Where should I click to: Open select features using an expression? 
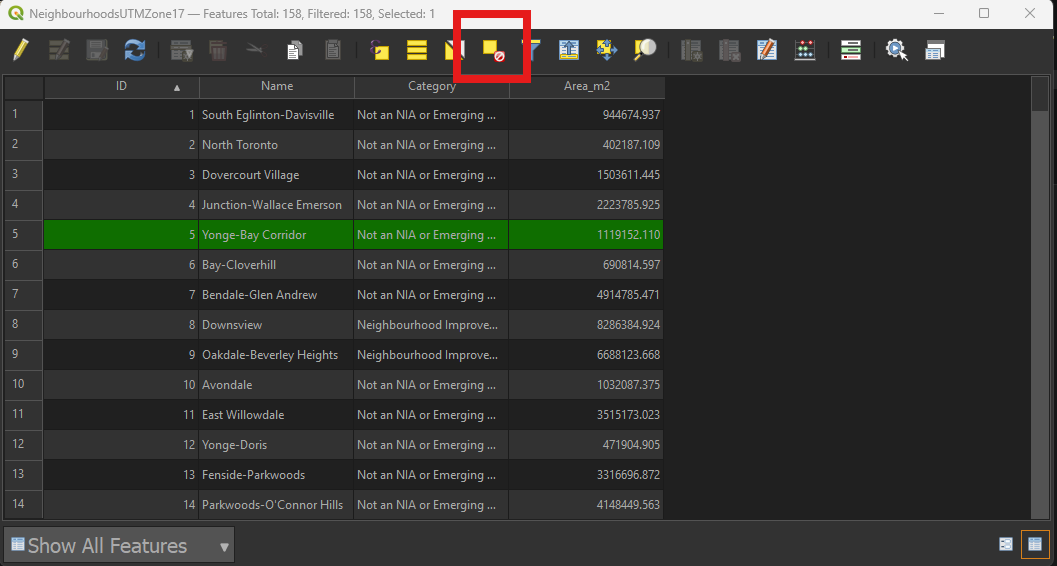pos(380,50)
